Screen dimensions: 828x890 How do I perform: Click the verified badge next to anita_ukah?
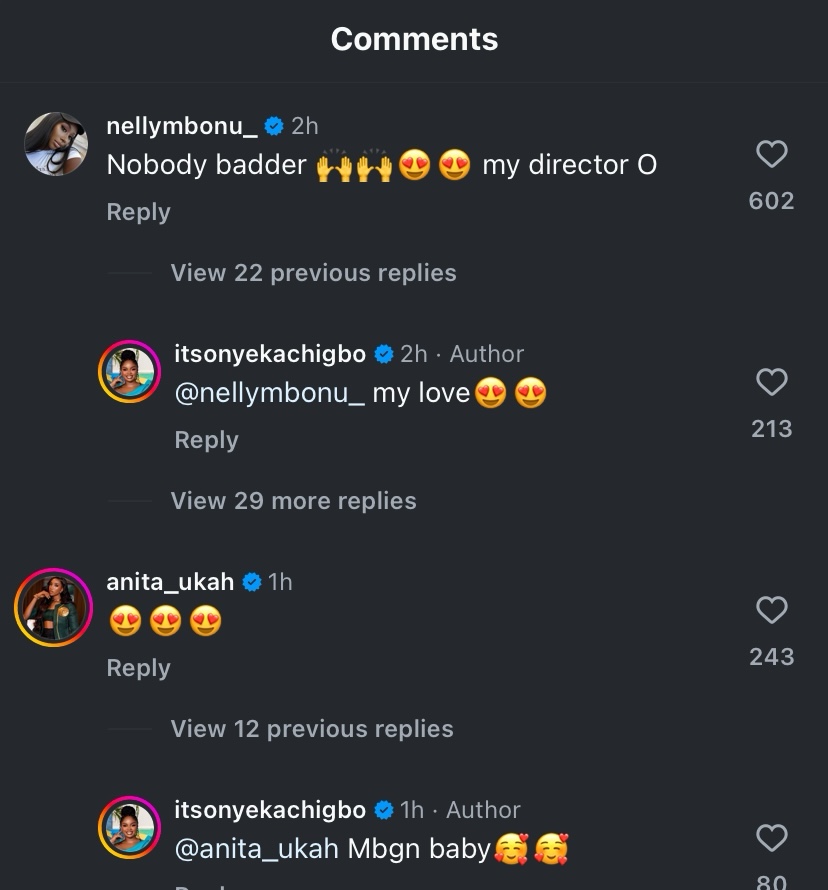coord(252,582)
